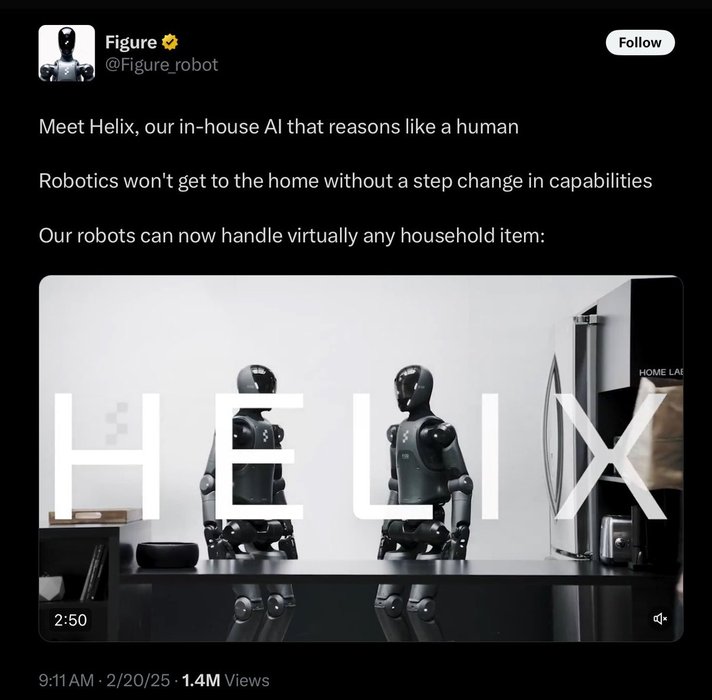Open the Figure profile avatar
The height and width of the screenshot is (700, 712).
[67, 53]
